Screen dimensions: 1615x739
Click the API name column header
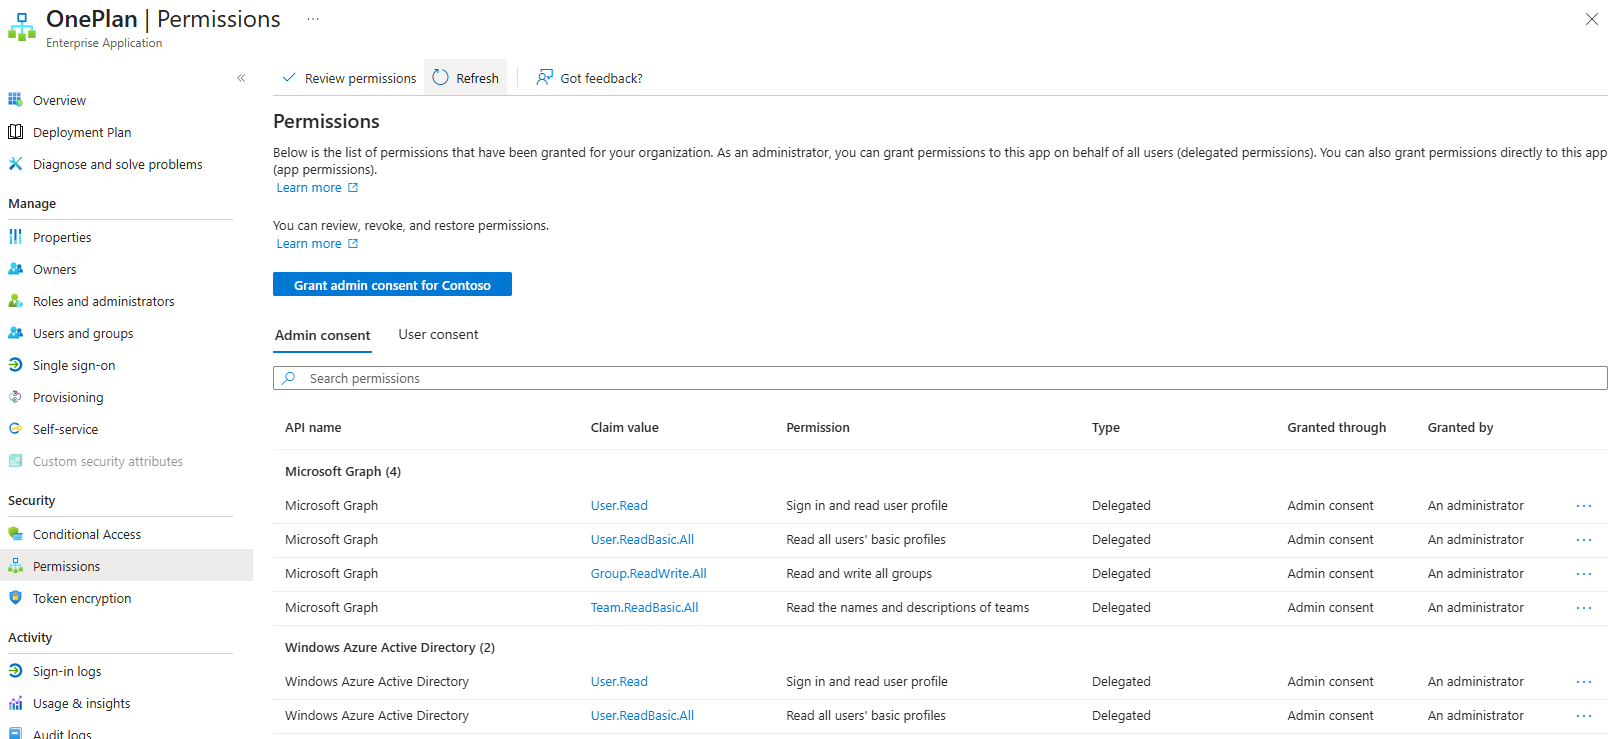tap(313, 428)
